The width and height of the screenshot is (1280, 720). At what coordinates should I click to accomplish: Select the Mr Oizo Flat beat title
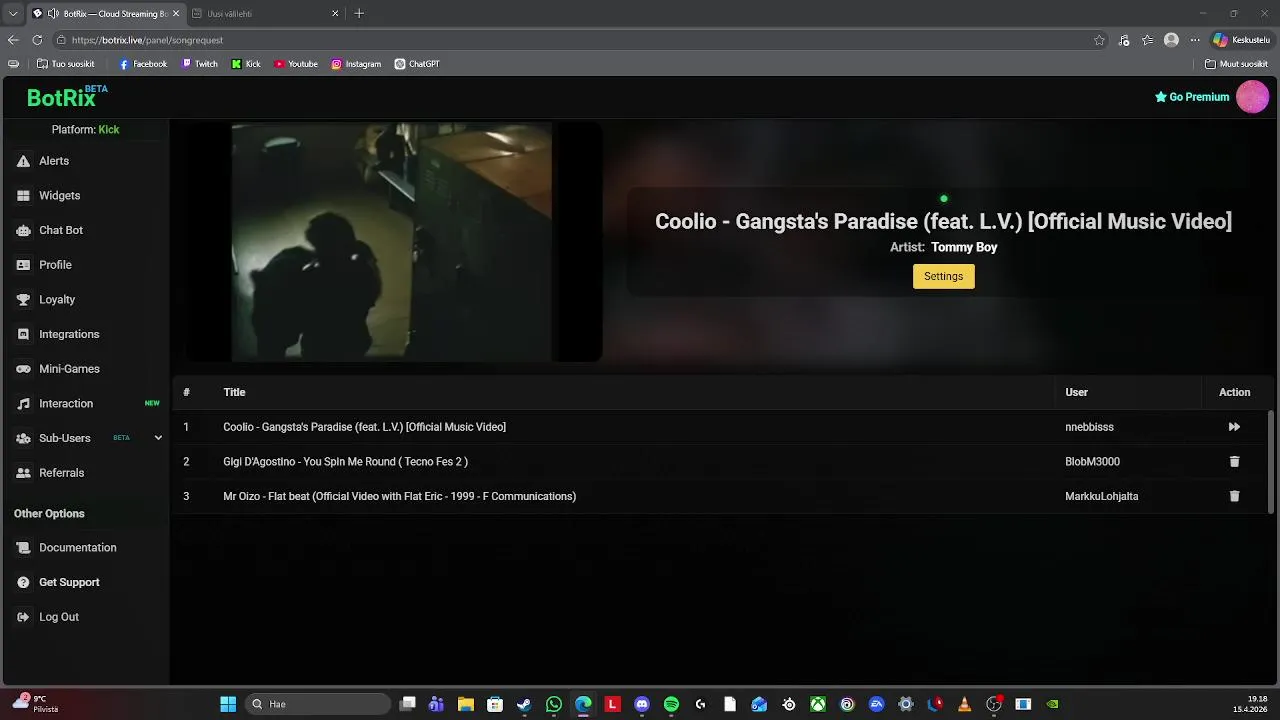[399, 496]
